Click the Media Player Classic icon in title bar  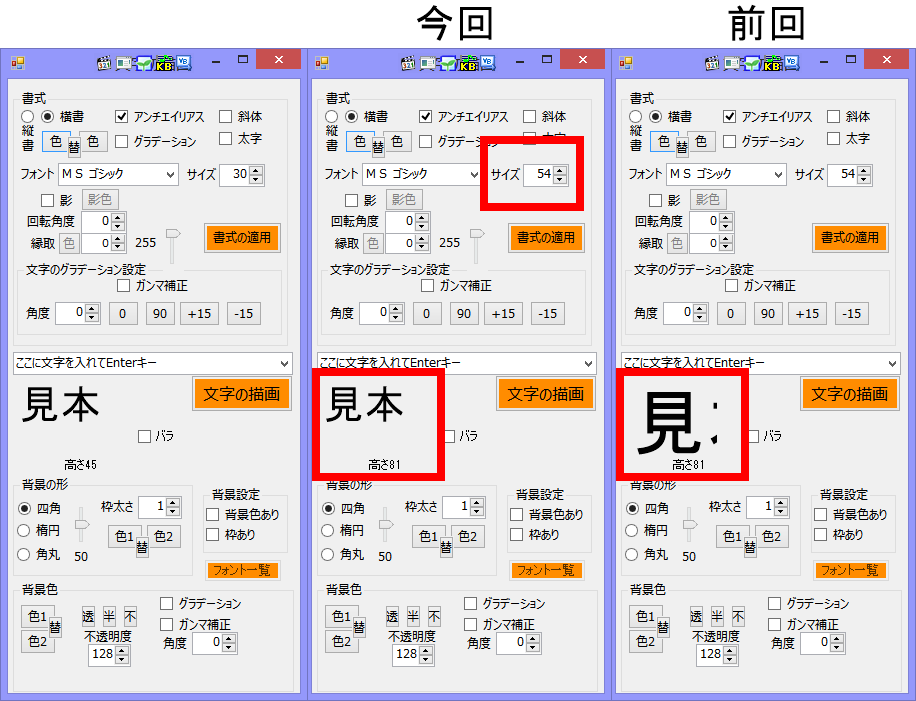[x=103, y=62]
